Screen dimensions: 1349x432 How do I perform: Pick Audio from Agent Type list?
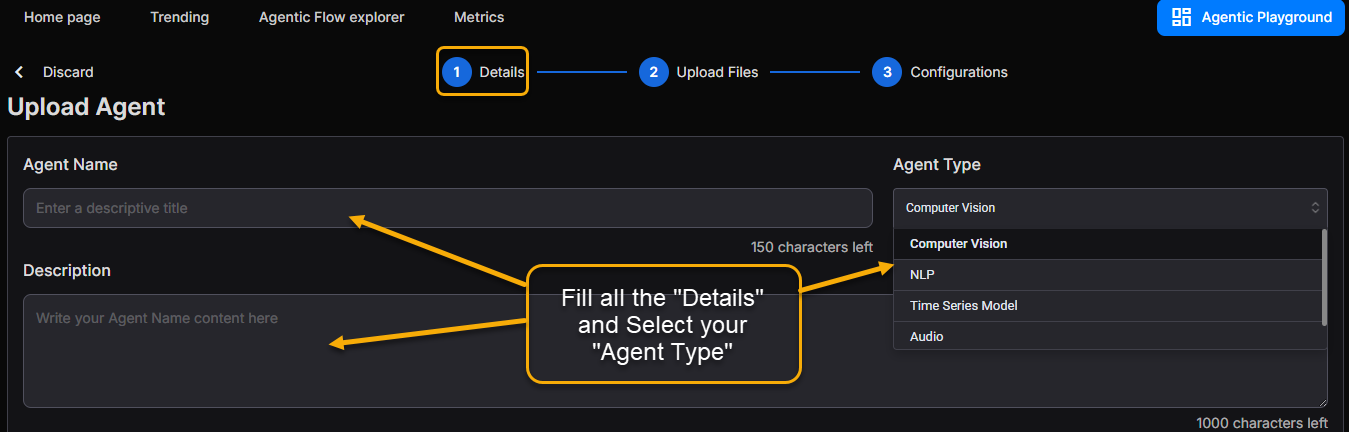(926, 337)
